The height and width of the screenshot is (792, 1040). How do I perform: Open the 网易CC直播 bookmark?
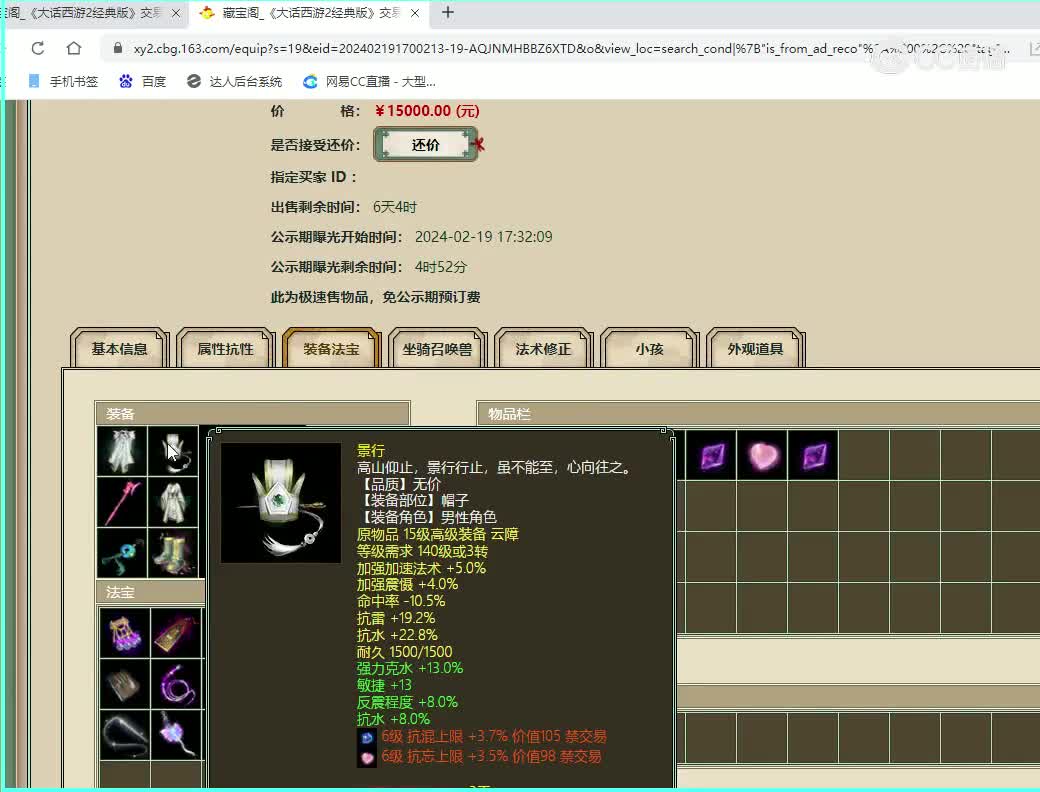[x=369, y=82]
